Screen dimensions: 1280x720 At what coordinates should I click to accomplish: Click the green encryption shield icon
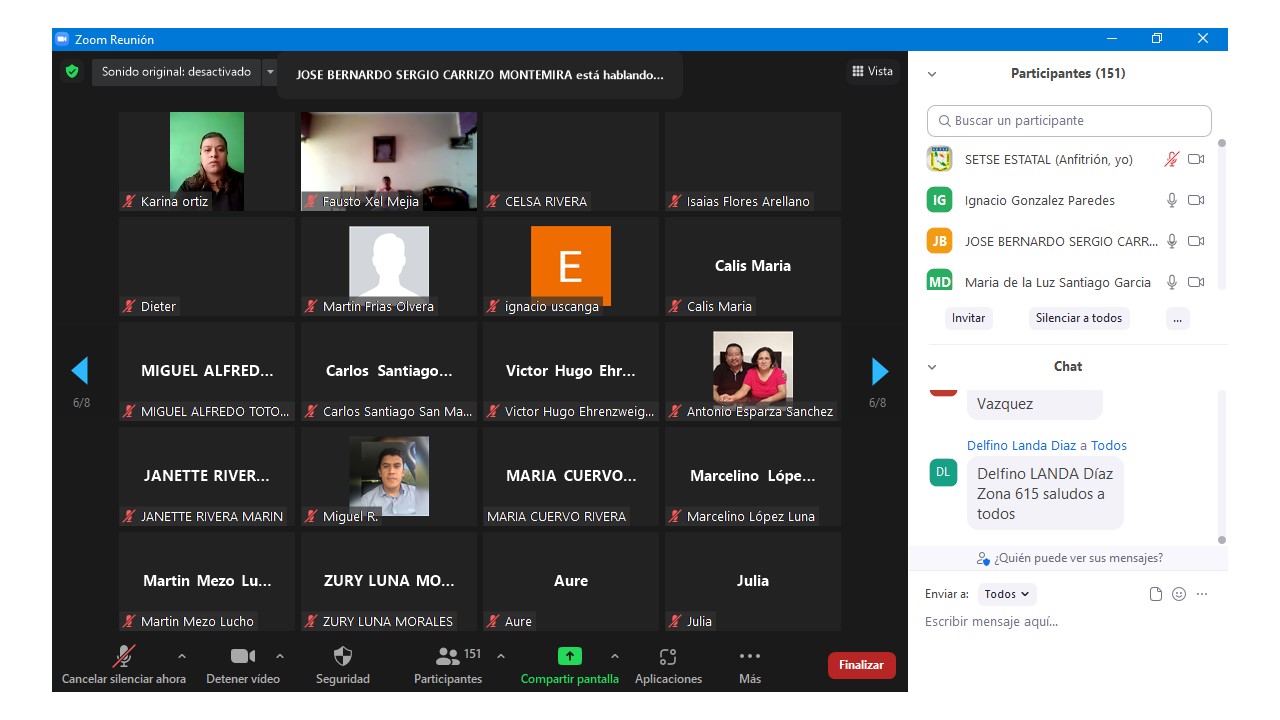(x=72, y=72)
